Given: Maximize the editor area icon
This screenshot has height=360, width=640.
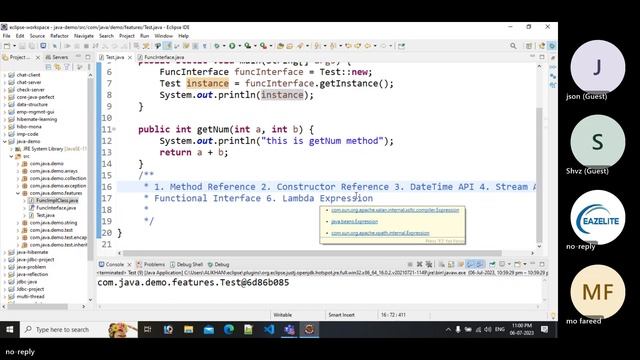Looking at the screenshot, I should tap(542, 57).
